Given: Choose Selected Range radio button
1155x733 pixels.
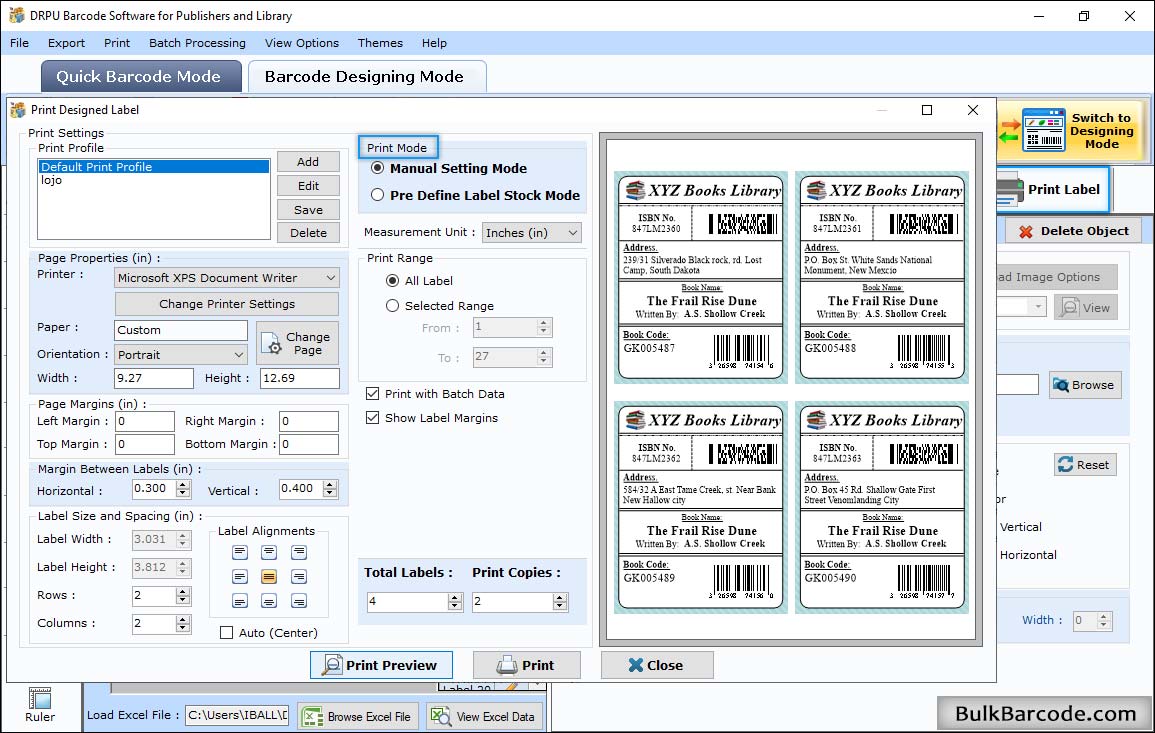Looking at the screenshot, I should click(393, 306).
